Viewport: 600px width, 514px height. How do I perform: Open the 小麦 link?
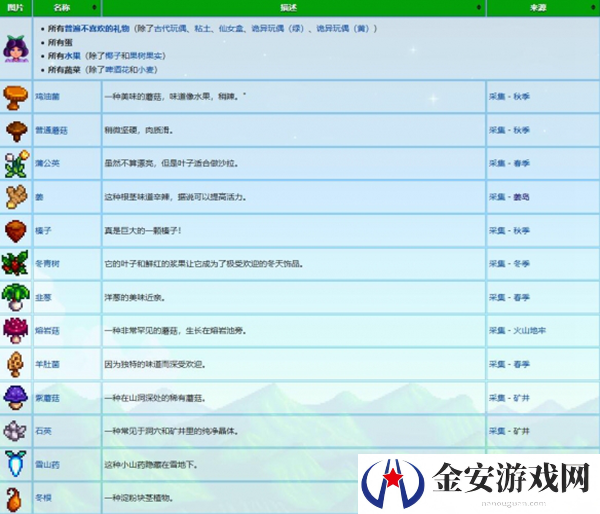click(146, 70)
